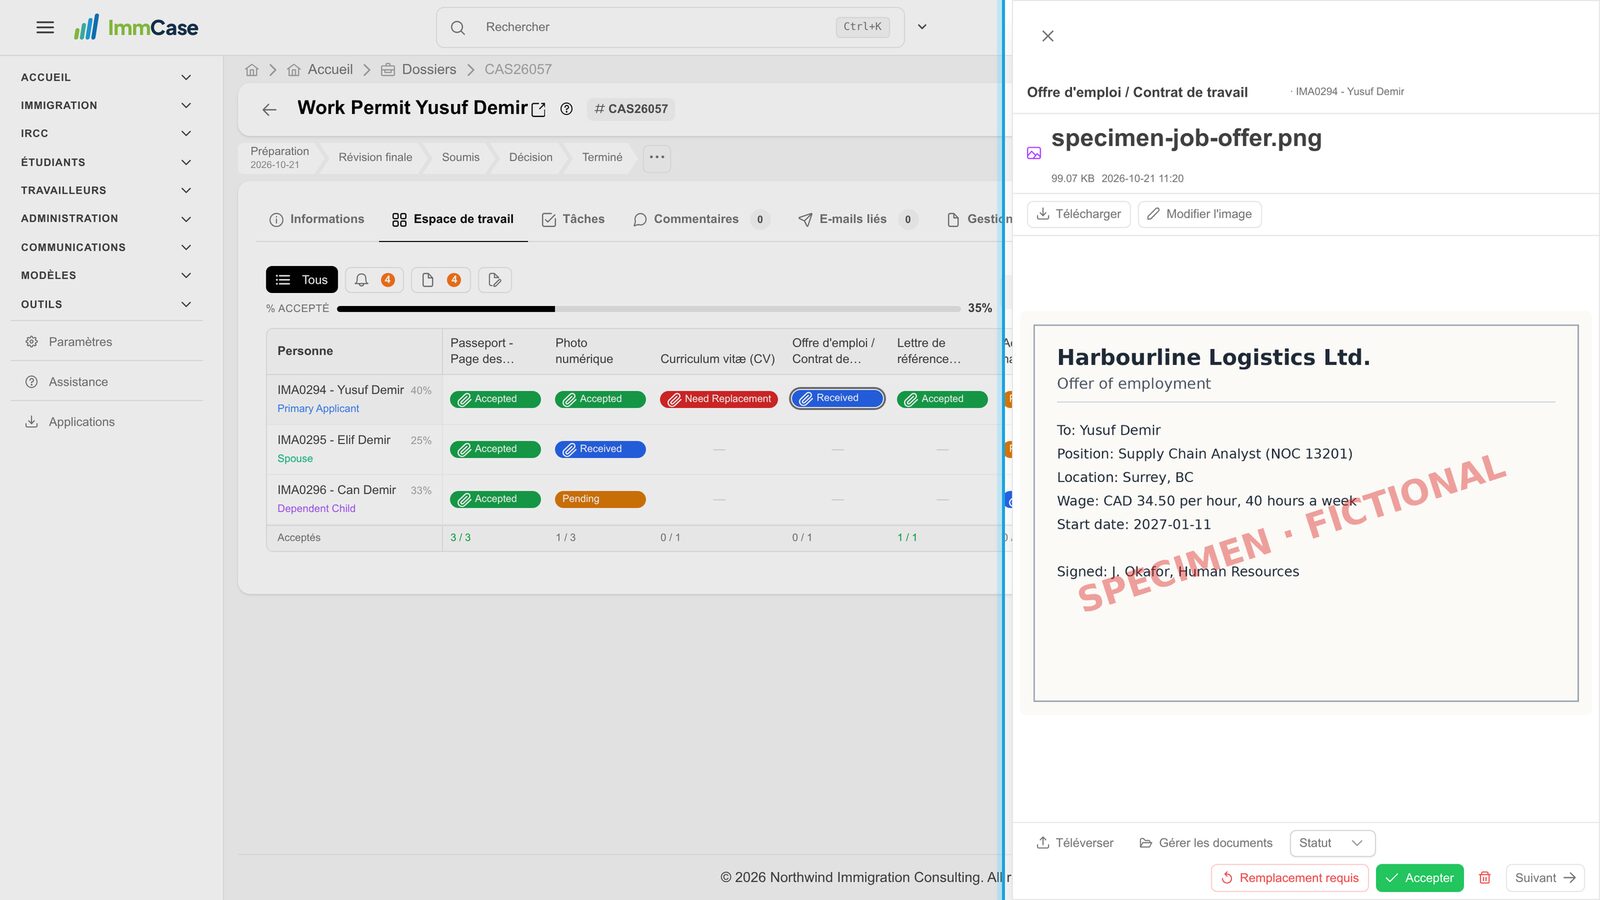Open the external link icon next to Yusuf Demir
1600x900 pixels.
tap(538, 110)
